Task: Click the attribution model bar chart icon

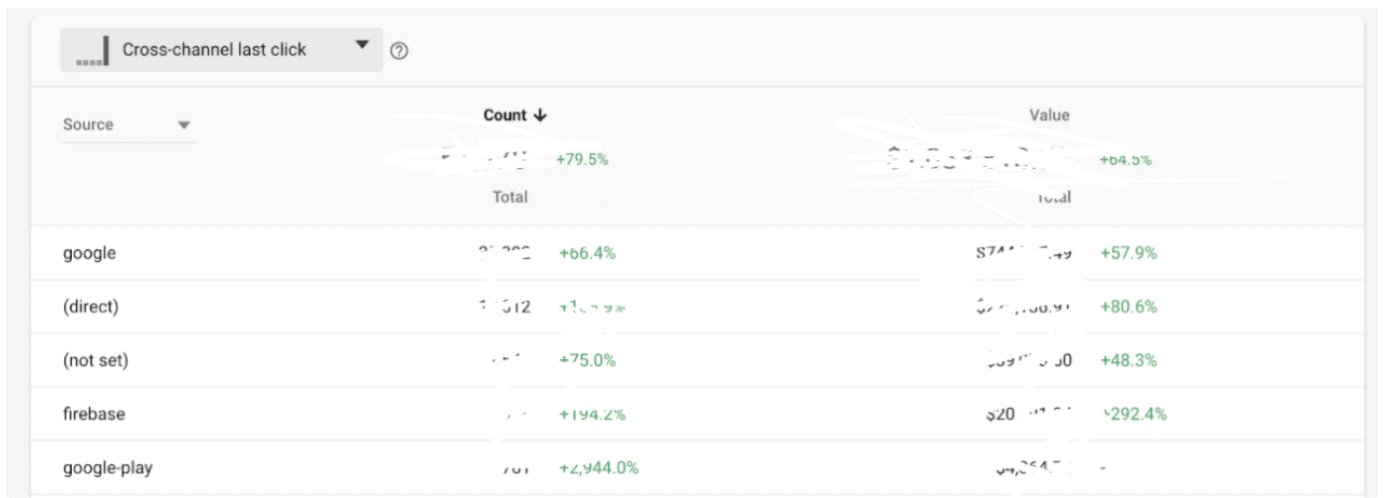Action: (x=93, y=52)
